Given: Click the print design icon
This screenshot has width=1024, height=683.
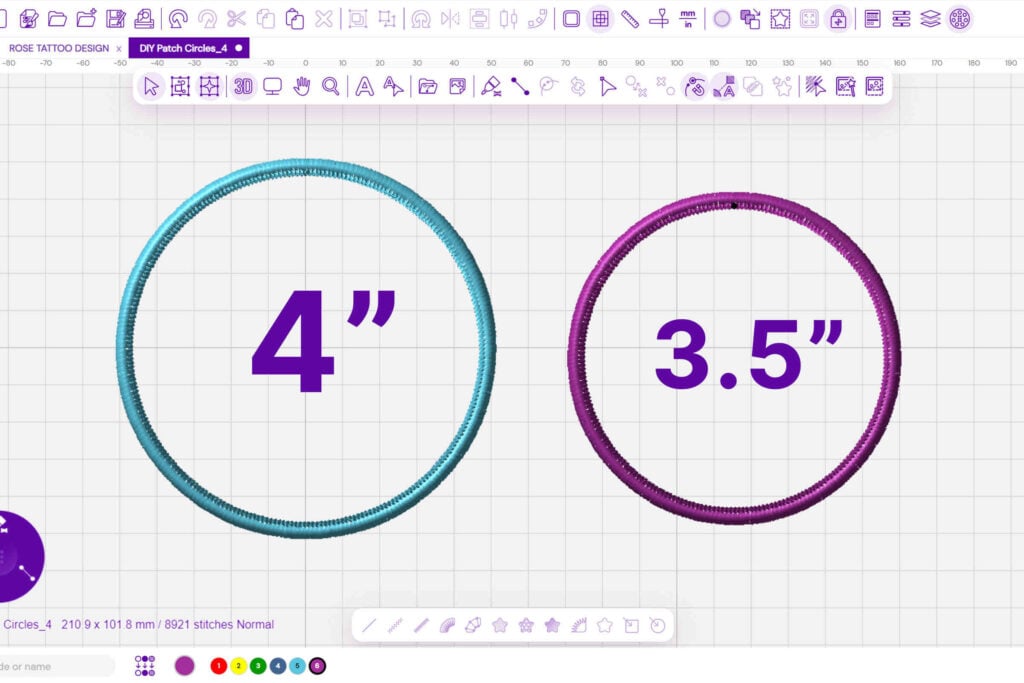Looking at the screenshot, I should [x=145, y=18].
